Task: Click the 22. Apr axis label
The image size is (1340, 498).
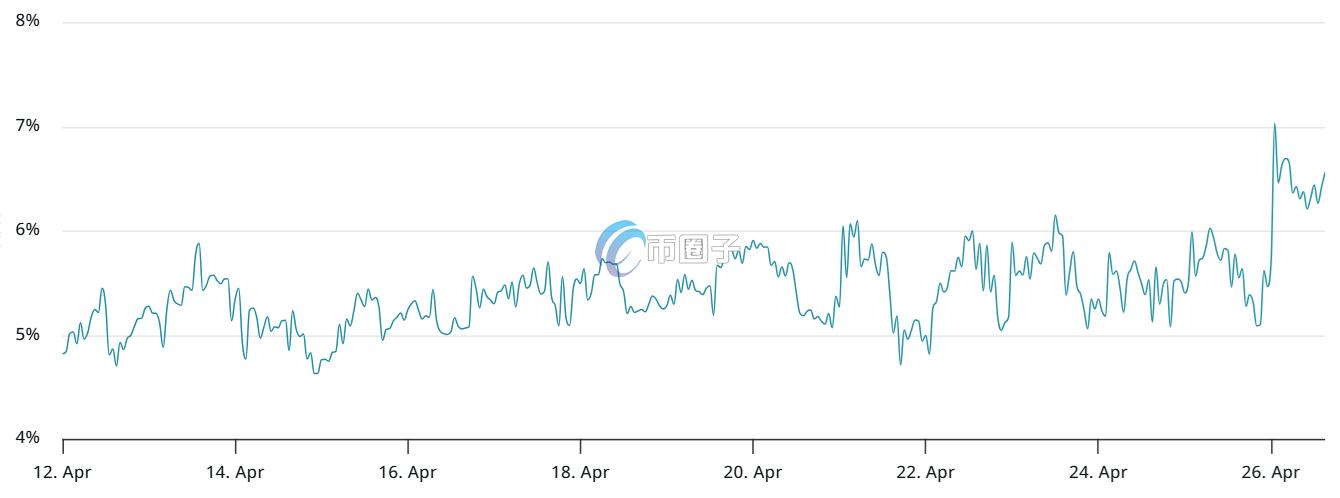Action: (926, 472)
